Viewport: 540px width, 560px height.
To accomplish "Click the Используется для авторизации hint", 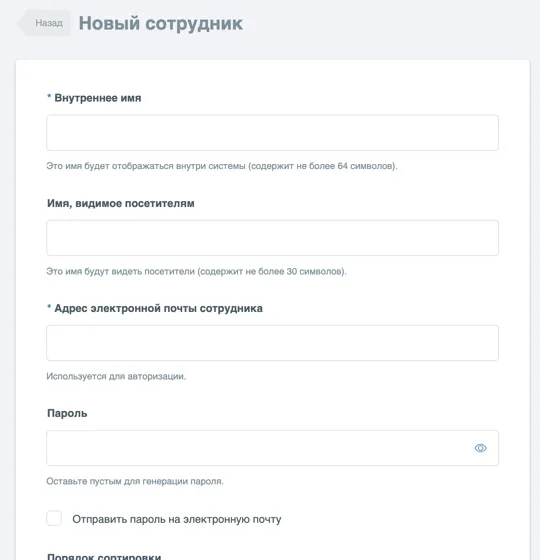I will [x=116, y=376].
